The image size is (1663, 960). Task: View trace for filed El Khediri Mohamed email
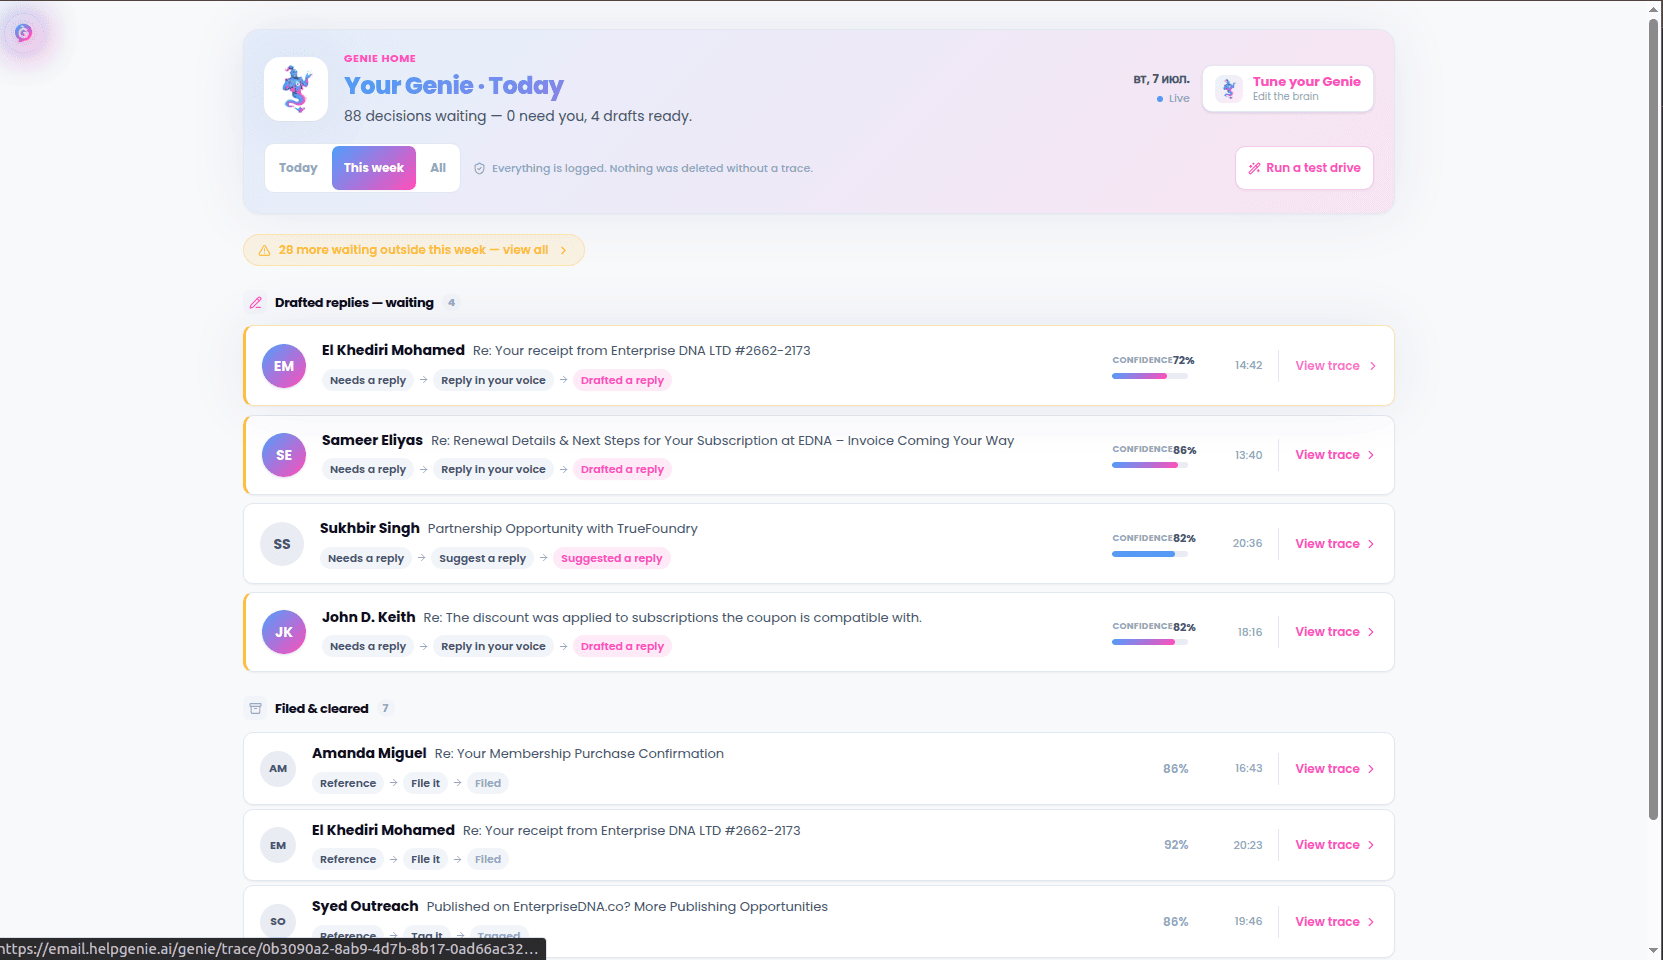click(1336, 845)
